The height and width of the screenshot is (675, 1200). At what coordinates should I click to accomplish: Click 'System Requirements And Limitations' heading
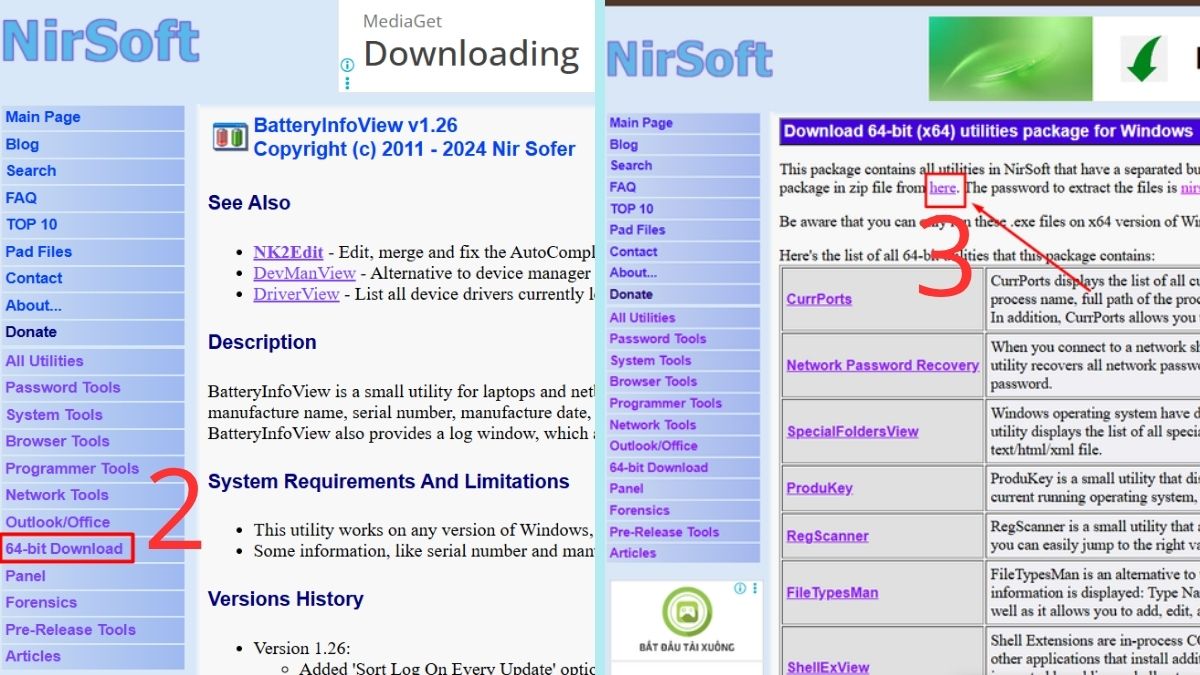[389, 482]
